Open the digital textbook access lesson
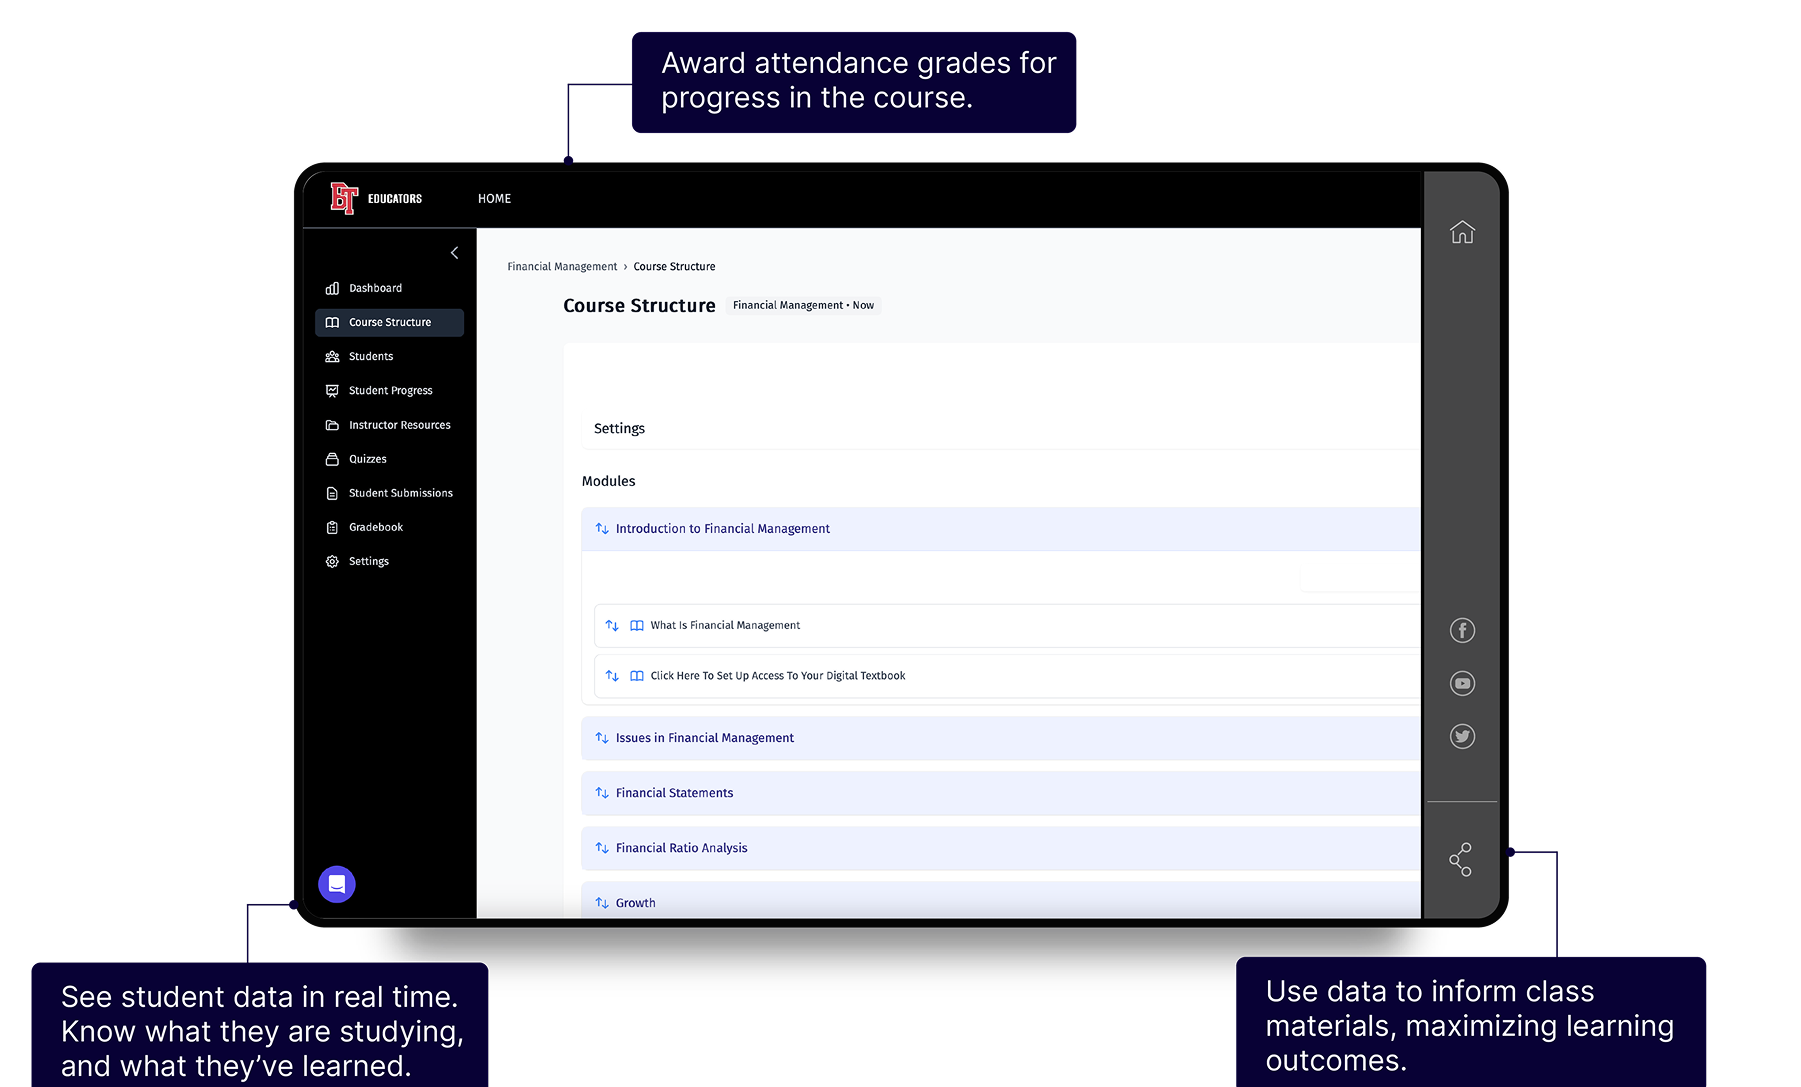This screenshot has height=1087, width=1801. pyautogui.click(x=777, y=676)
